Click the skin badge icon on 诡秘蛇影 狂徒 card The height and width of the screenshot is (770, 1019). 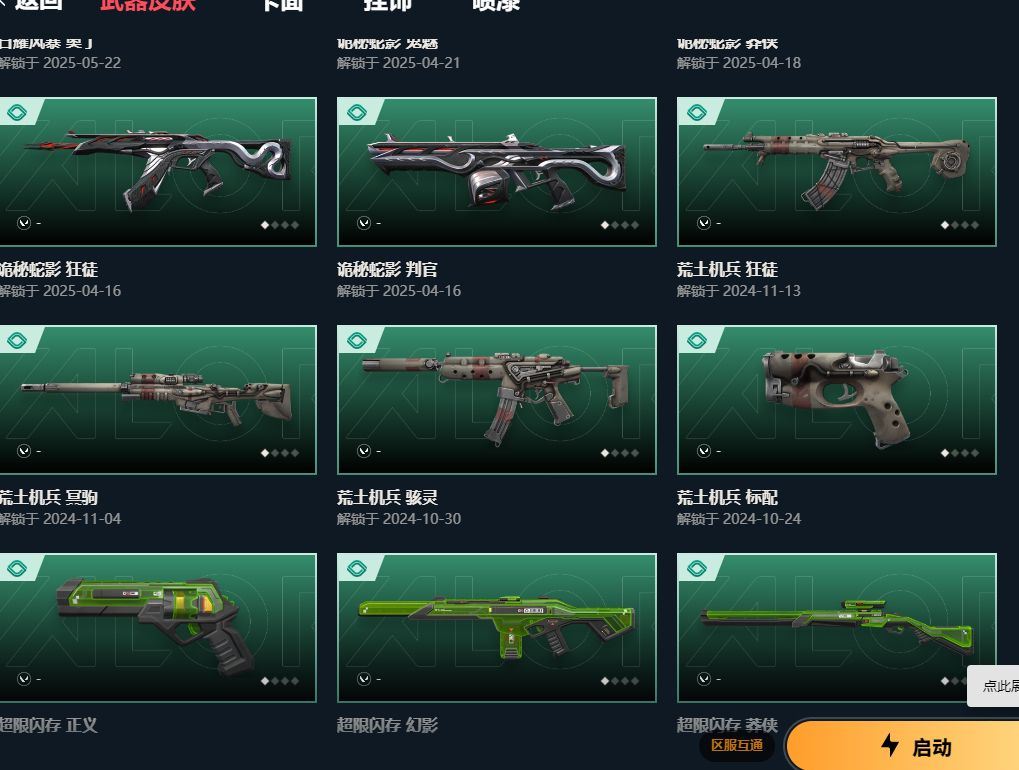pos(17,112)
